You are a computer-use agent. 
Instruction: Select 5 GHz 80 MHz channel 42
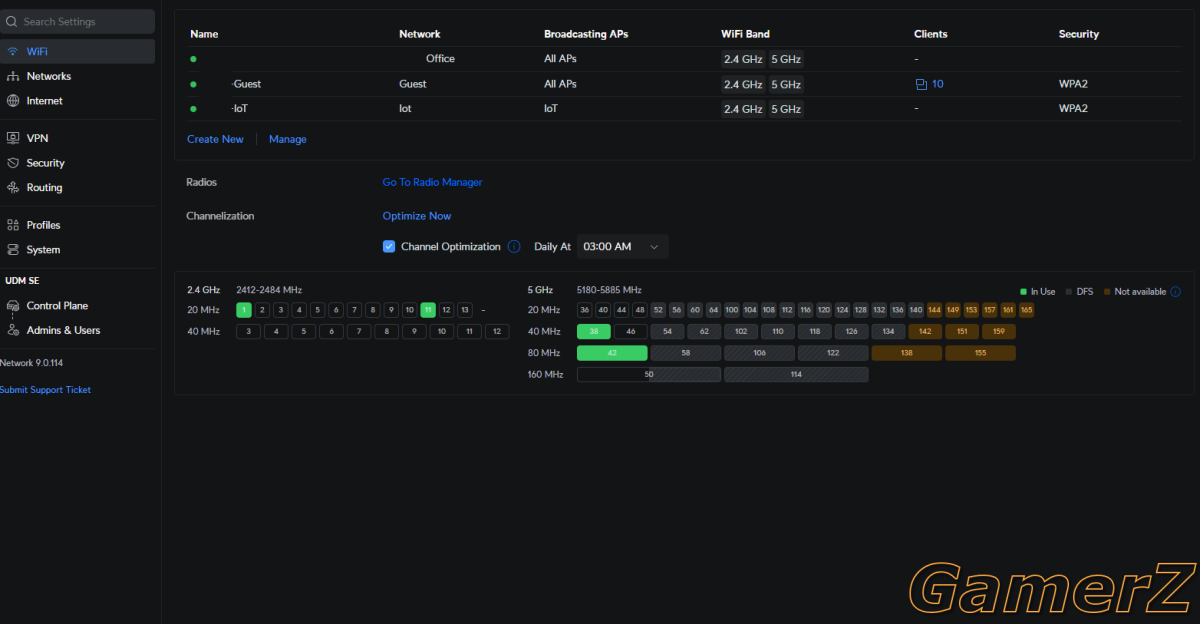click(x=612, y=353)
